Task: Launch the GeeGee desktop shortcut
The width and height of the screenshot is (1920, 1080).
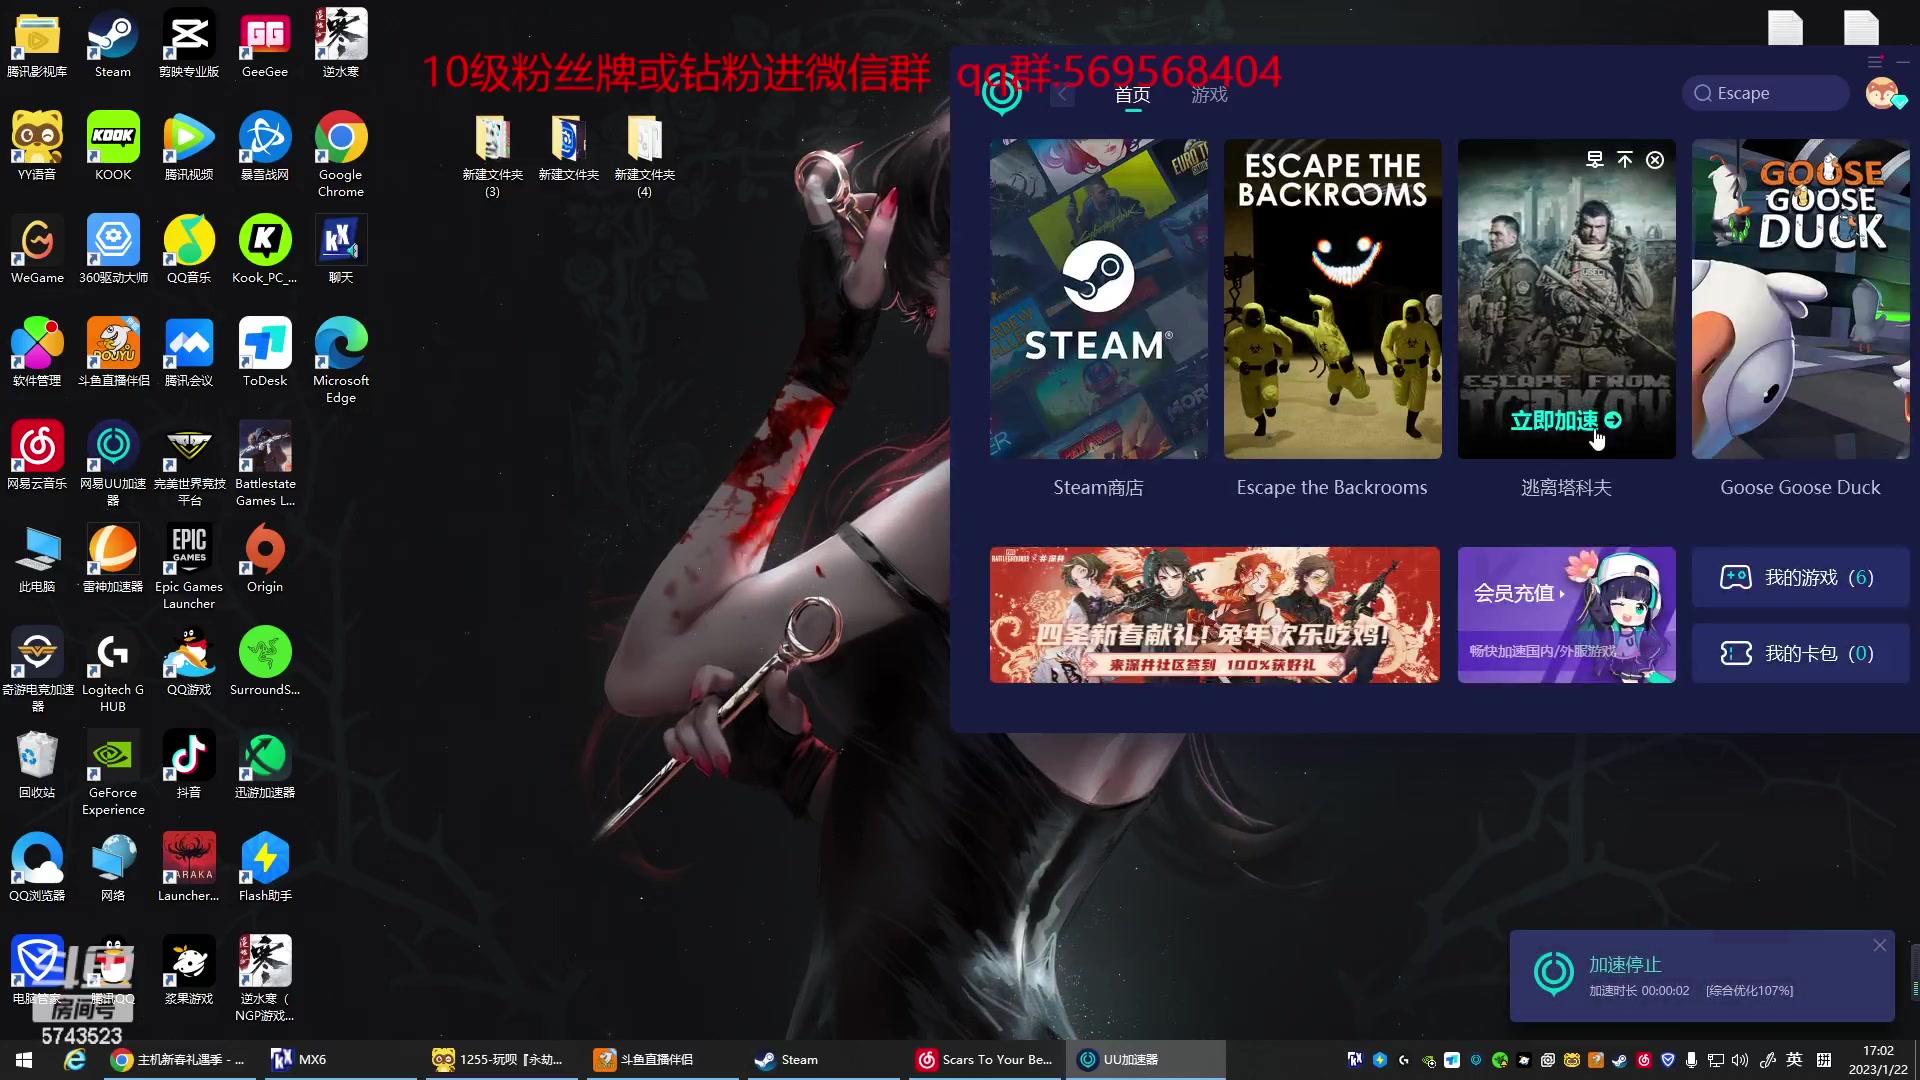Action: click(265, 43)
